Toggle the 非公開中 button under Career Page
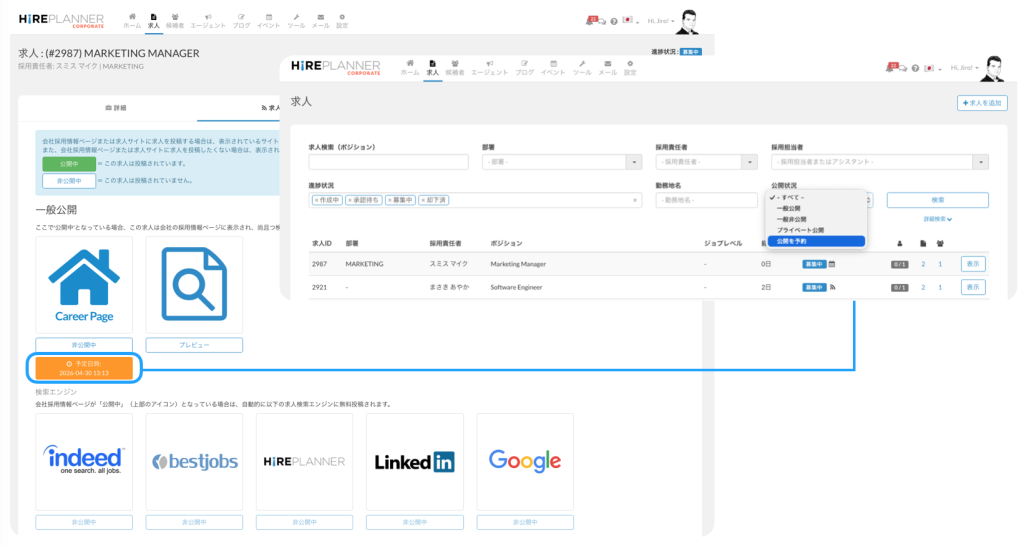Viewport: 1024px width, 546px height. click(84, 345)
